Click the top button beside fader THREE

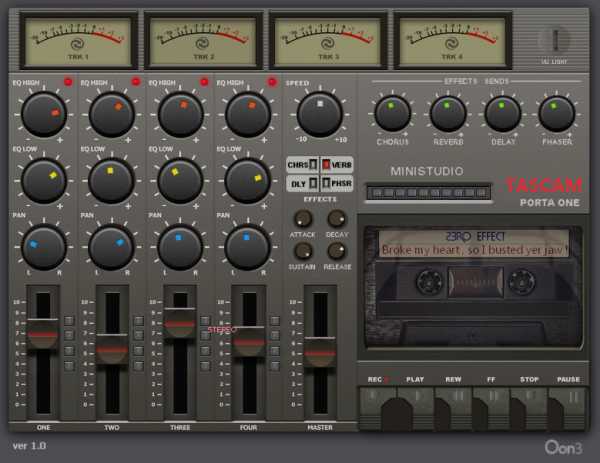205,321
